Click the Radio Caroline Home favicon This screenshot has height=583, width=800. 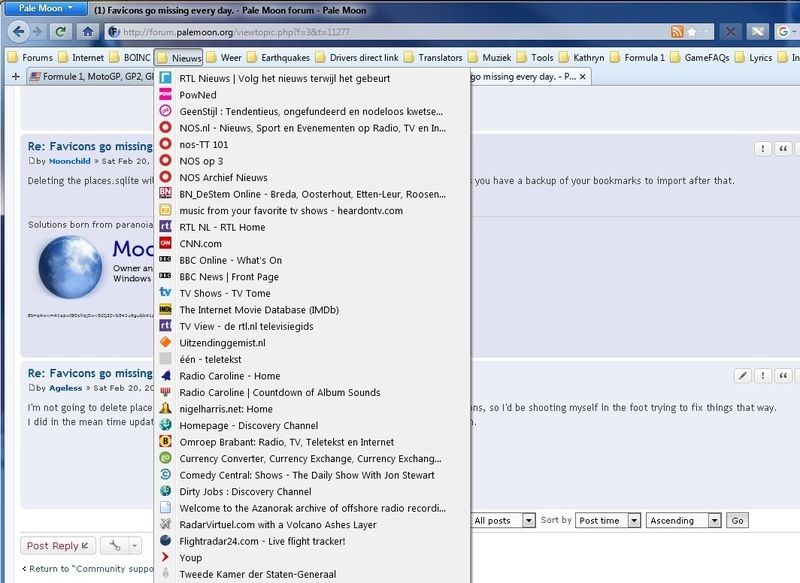[165, 375]
